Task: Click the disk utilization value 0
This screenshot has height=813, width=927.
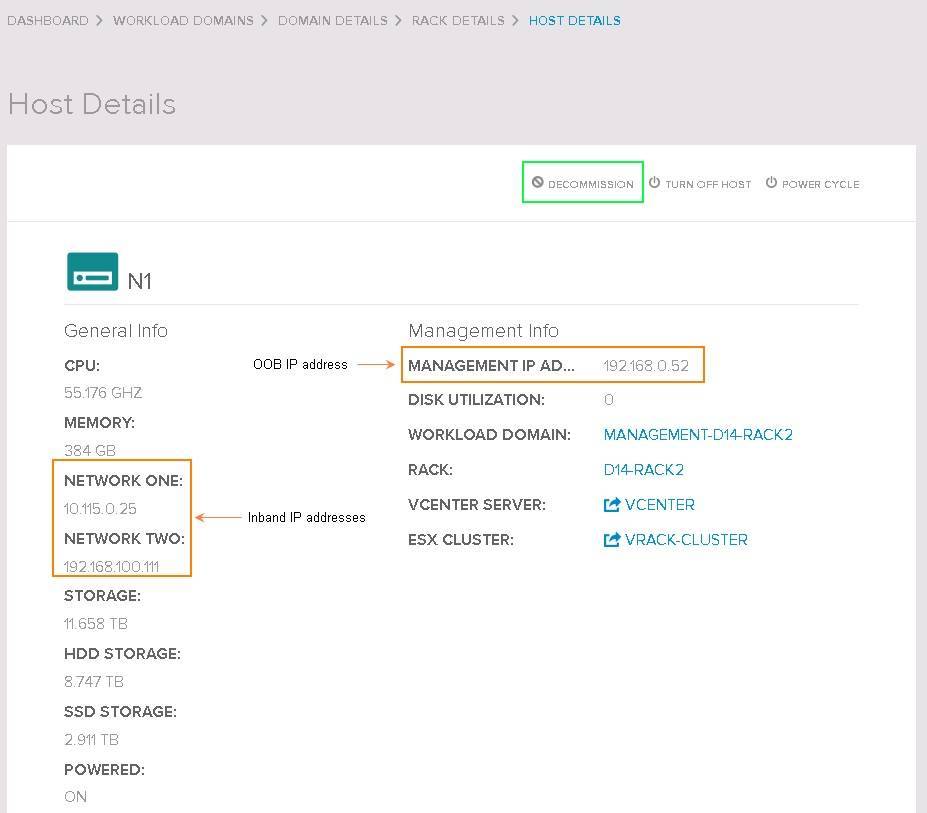Action: 609,400
